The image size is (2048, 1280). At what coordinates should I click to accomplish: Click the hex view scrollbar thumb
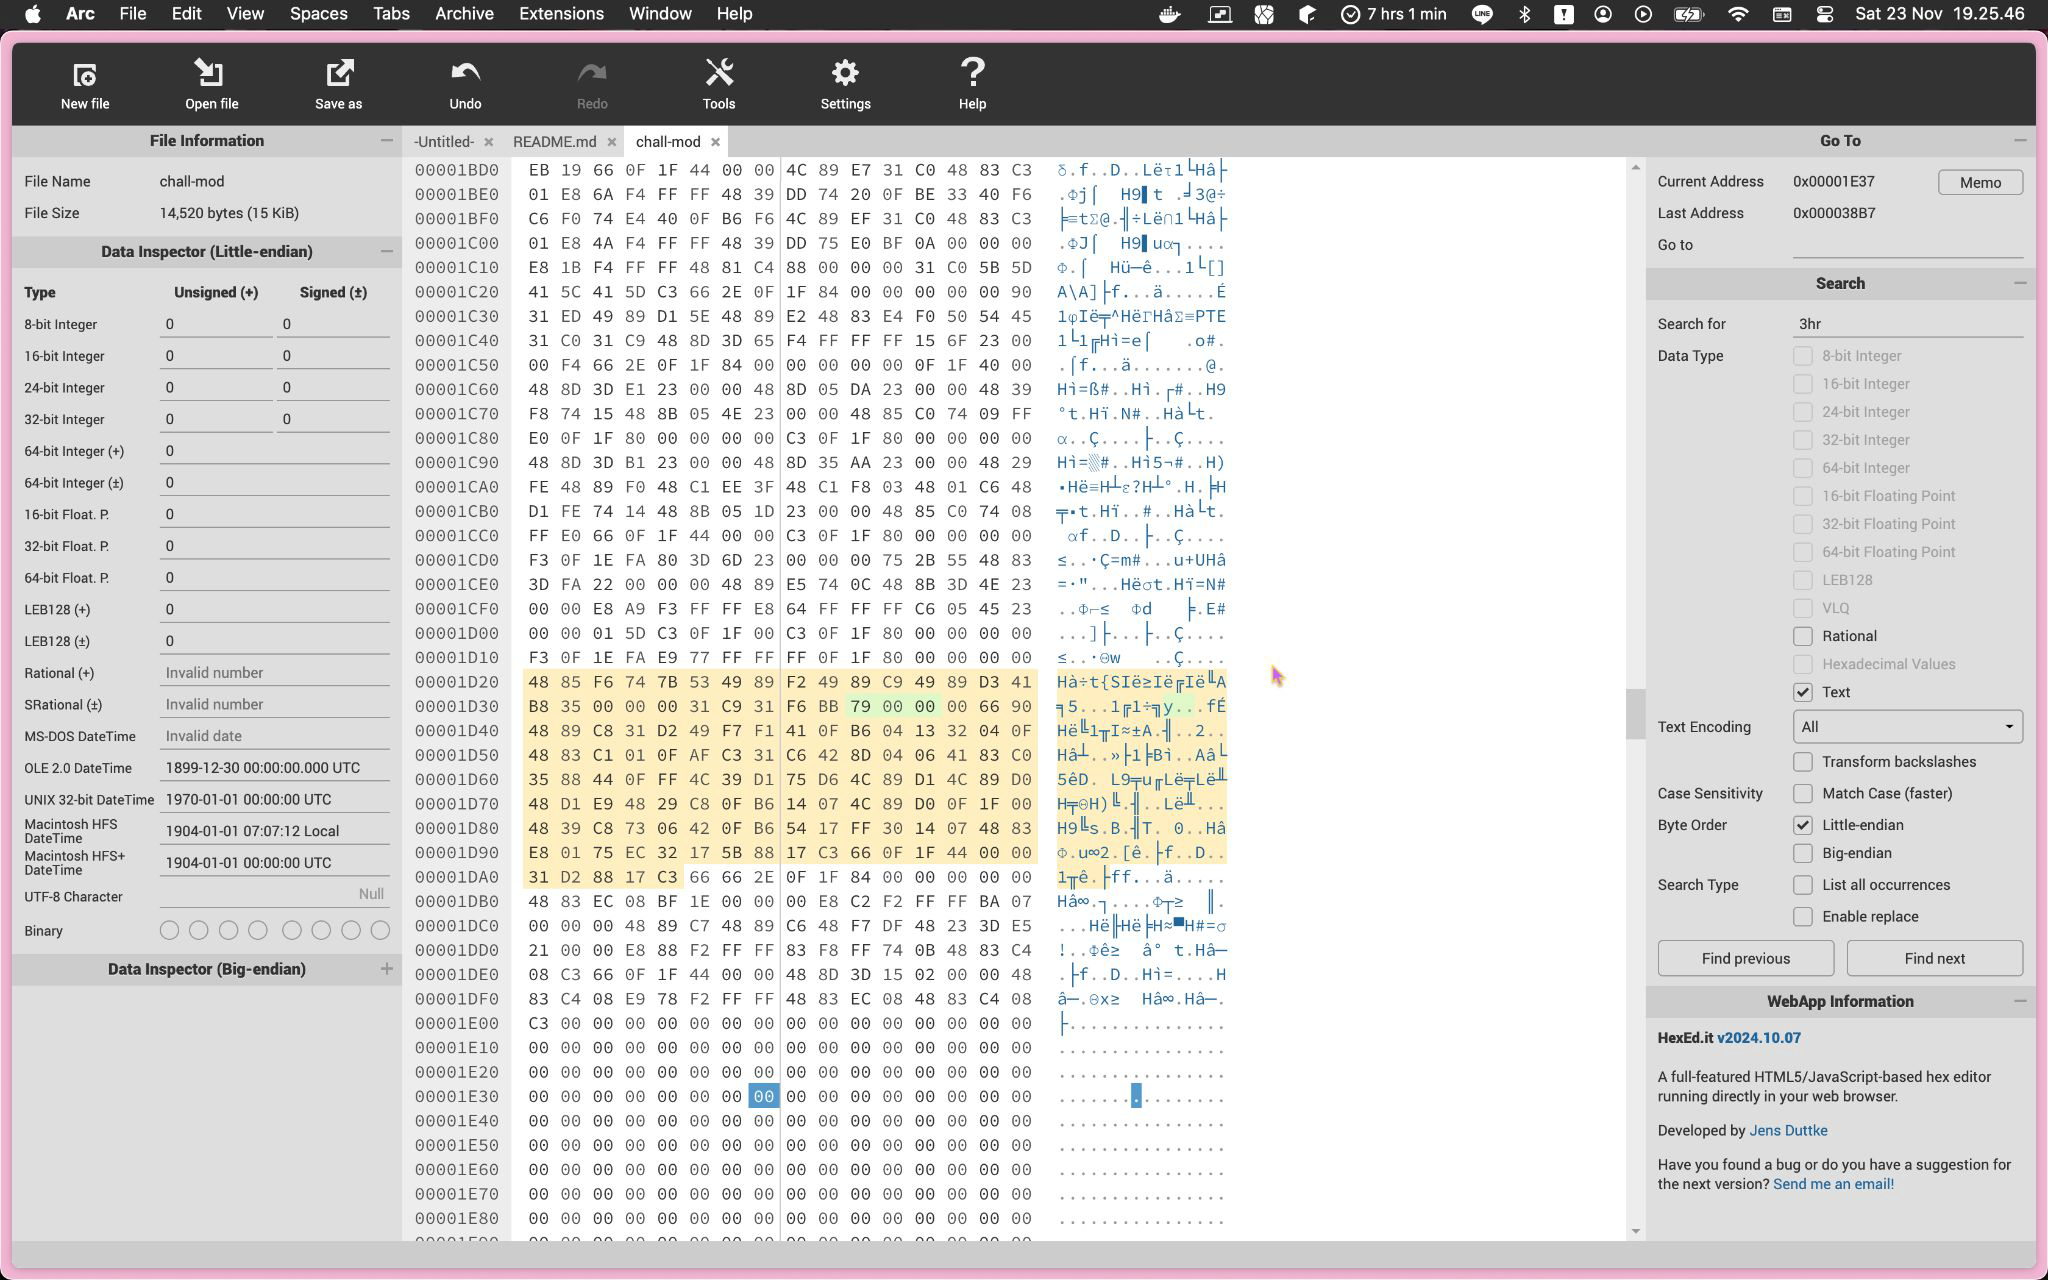(x=1635, y=714)
